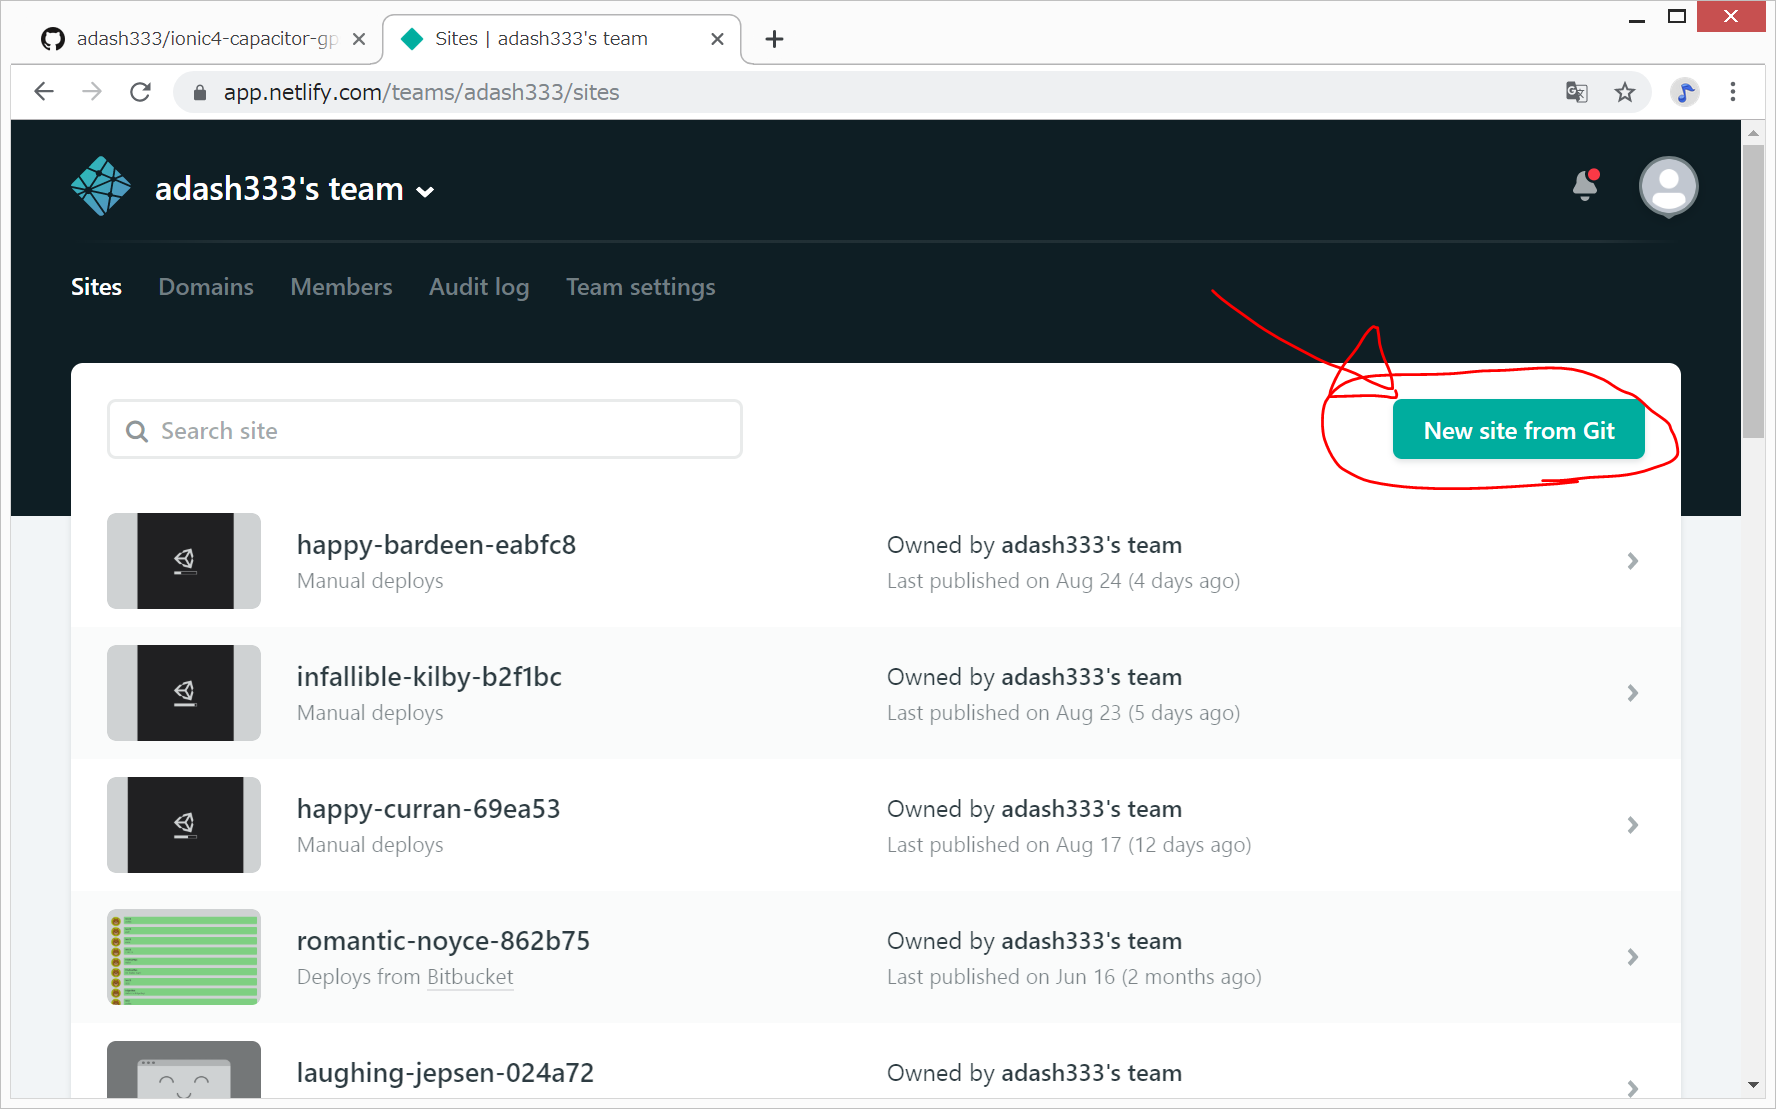Screen dimensions: 1776x1109
Task: Click the scrollbar down arrow
Action: point(1753,1085)
